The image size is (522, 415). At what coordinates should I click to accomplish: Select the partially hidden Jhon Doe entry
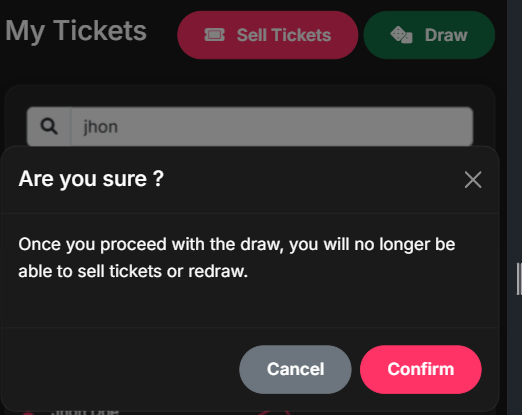coord(85,412)
